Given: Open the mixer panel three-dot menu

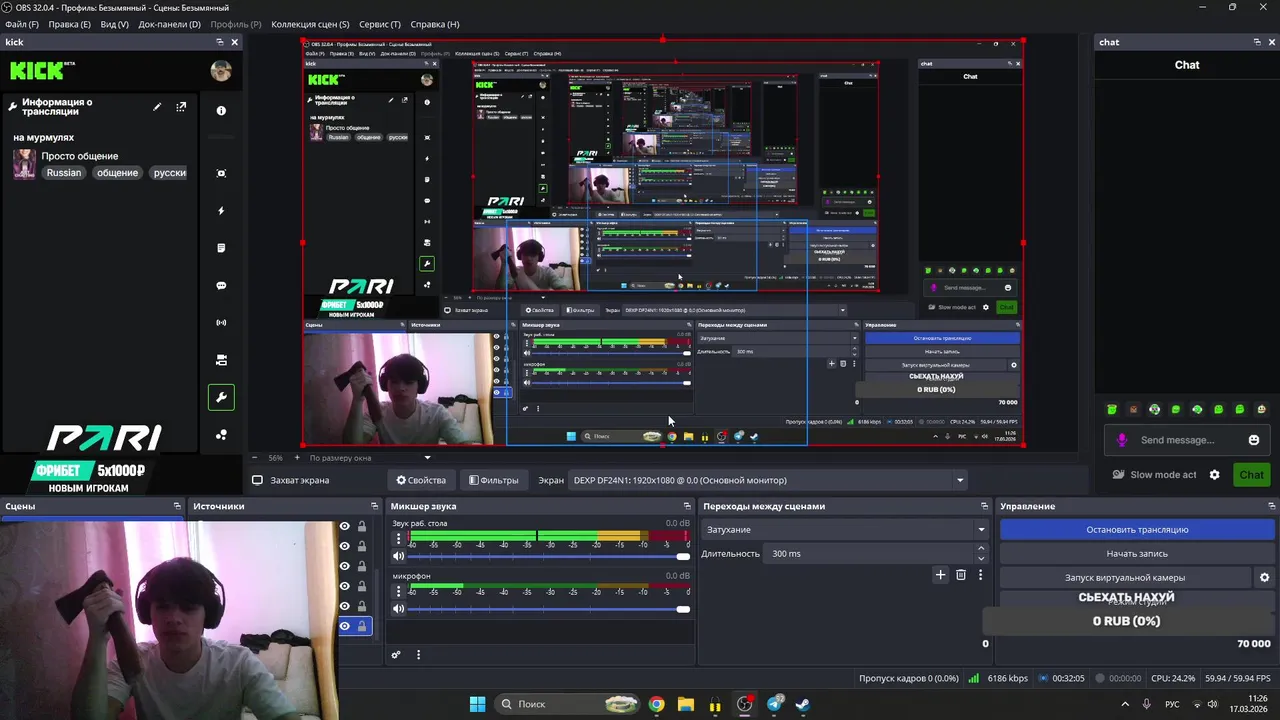Looking at the screenshot, I should pos(418,655).
